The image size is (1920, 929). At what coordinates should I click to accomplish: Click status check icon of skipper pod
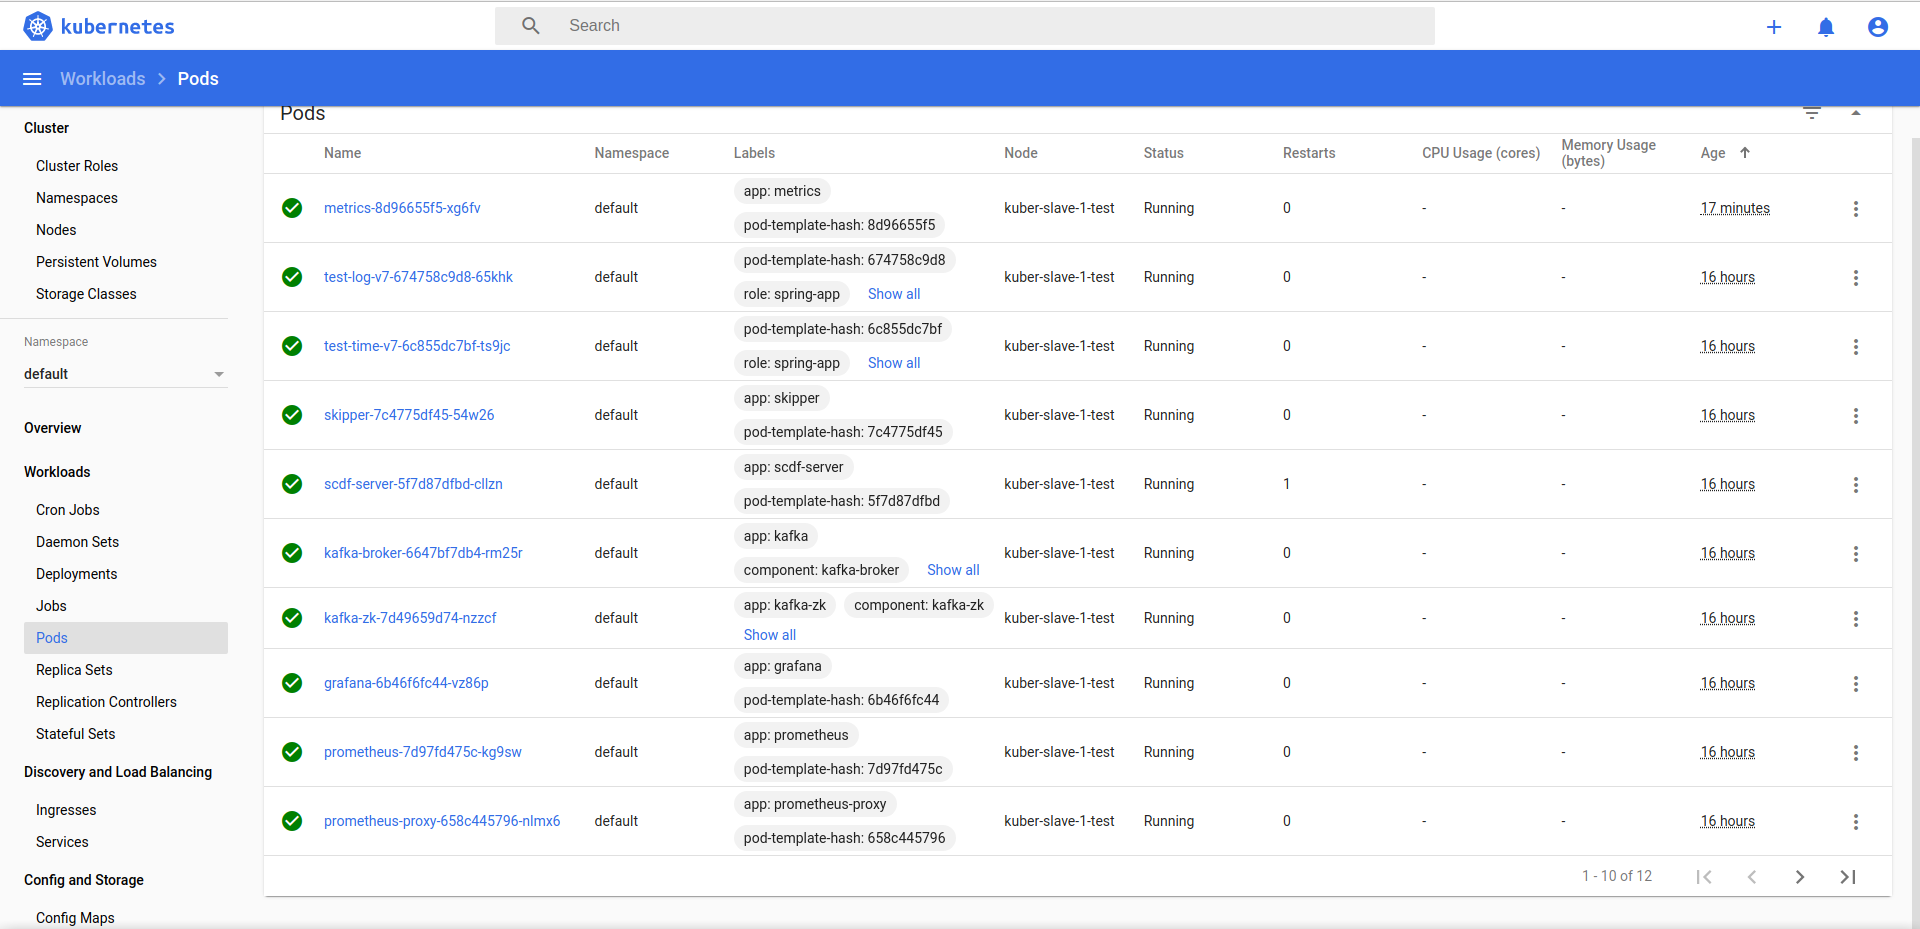(x=292, y=415)
